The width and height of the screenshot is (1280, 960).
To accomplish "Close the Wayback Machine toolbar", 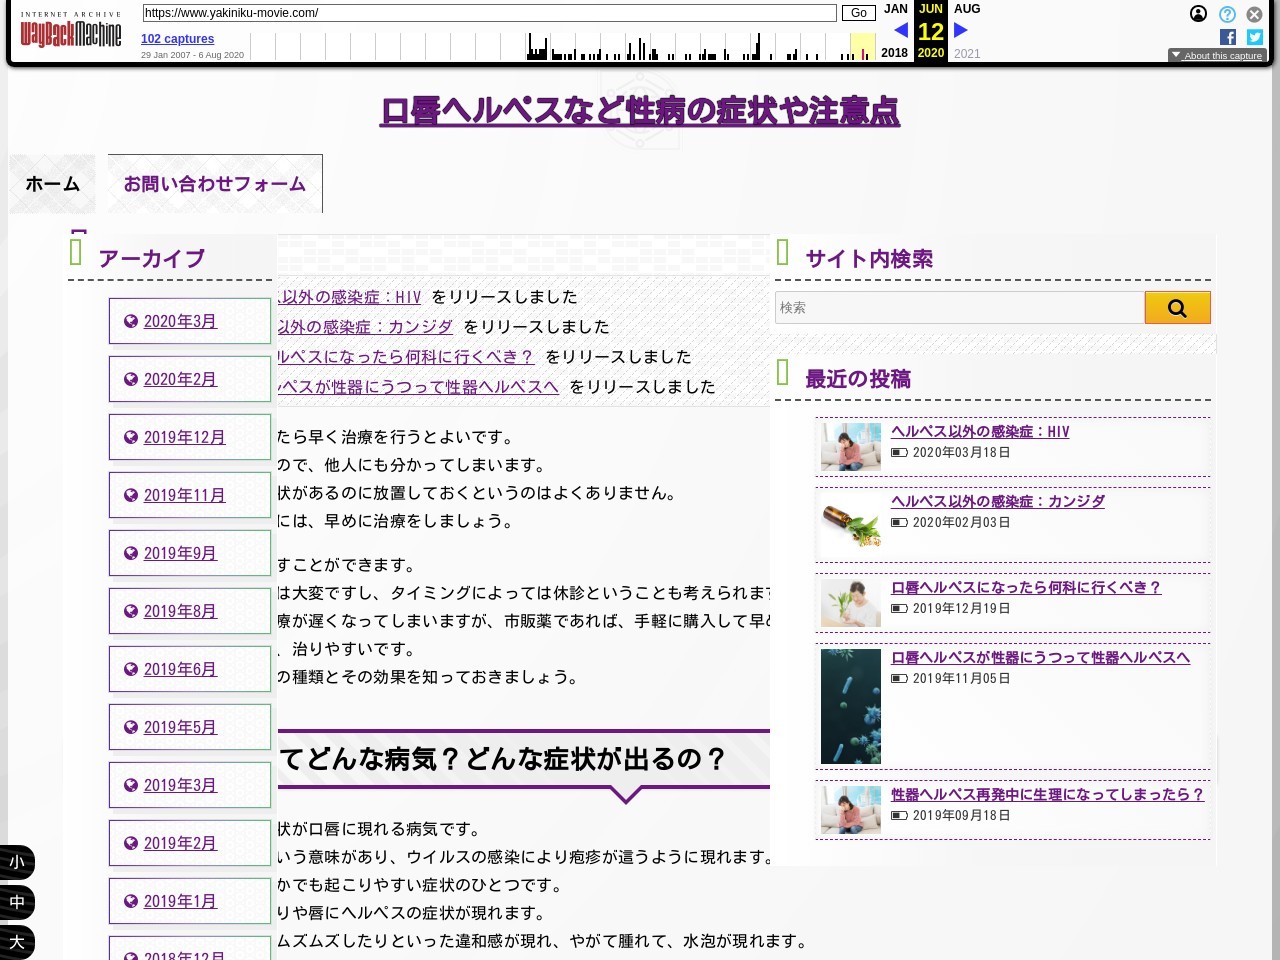I will point(1254,14).
